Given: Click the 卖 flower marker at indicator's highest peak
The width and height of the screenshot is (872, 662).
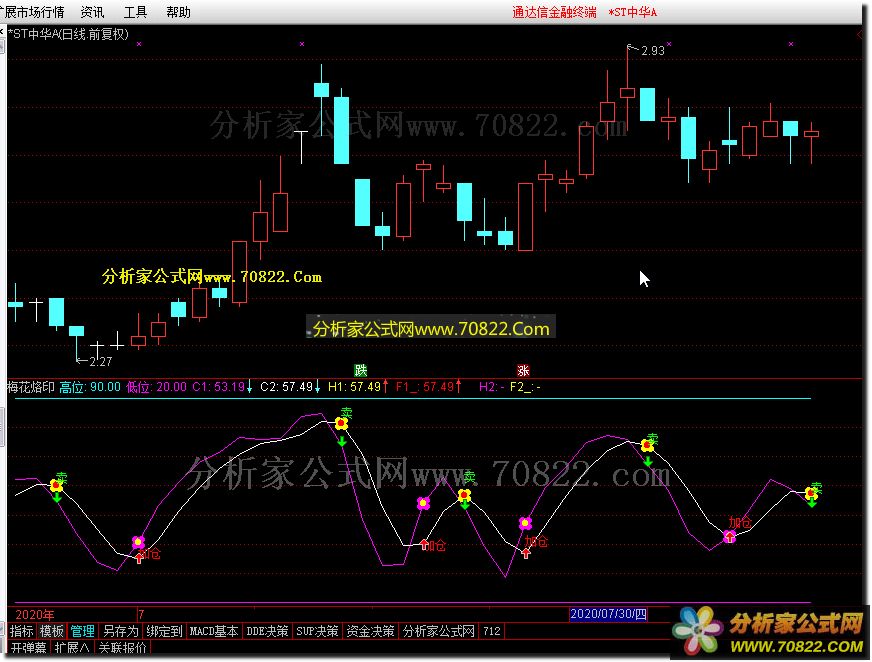Looking at the screenshot, I should click(341, 423).
